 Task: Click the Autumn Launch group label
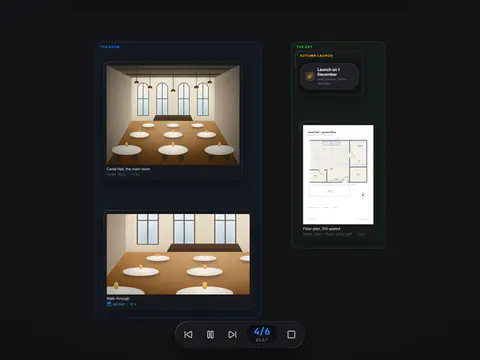point(316,56)
